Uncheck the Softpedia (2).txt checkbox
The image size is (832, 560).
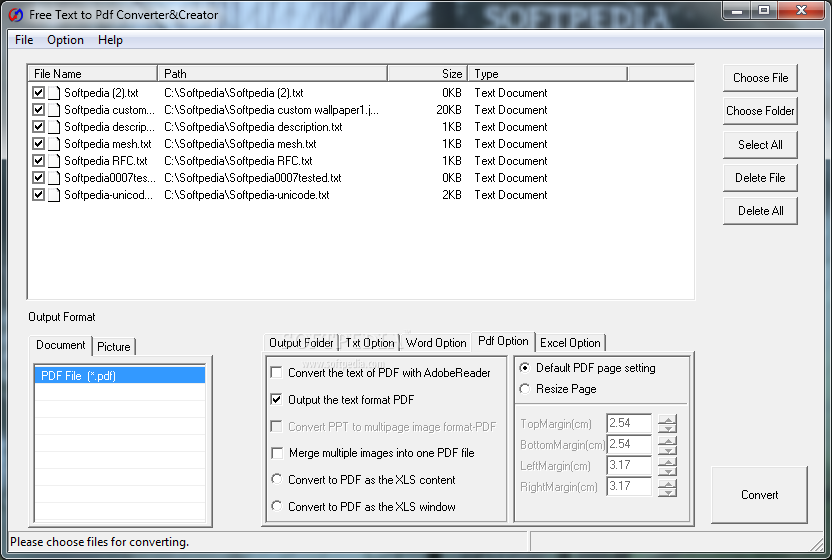click(x=38, y=92)
